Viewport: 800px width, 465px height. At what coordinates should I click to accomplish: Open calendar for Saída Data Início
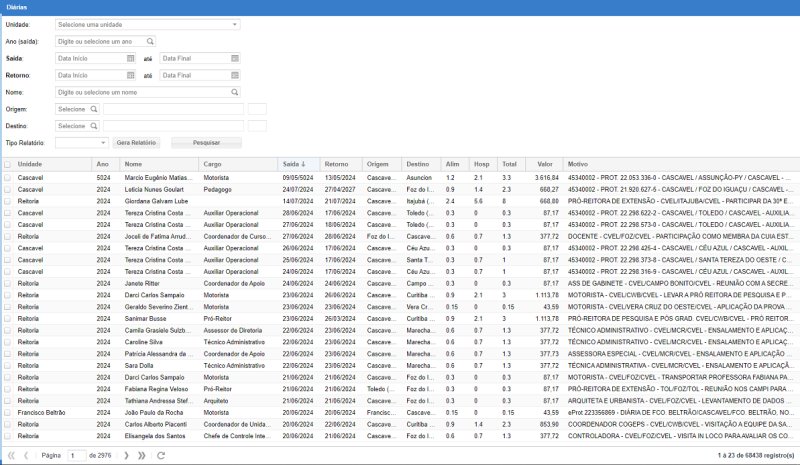point(131,59)
